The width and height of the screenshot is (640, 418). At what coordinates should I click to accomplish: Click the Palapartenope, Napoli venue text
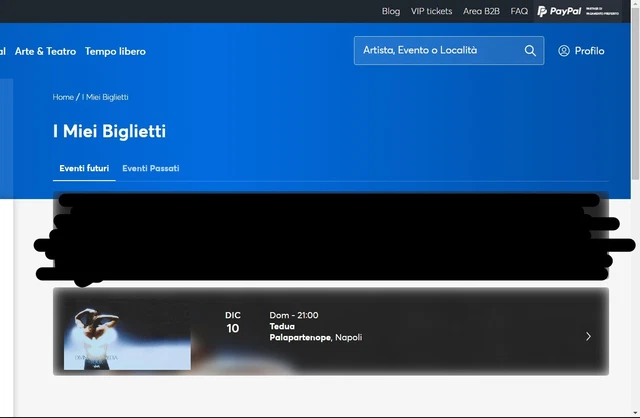[316, 338]
